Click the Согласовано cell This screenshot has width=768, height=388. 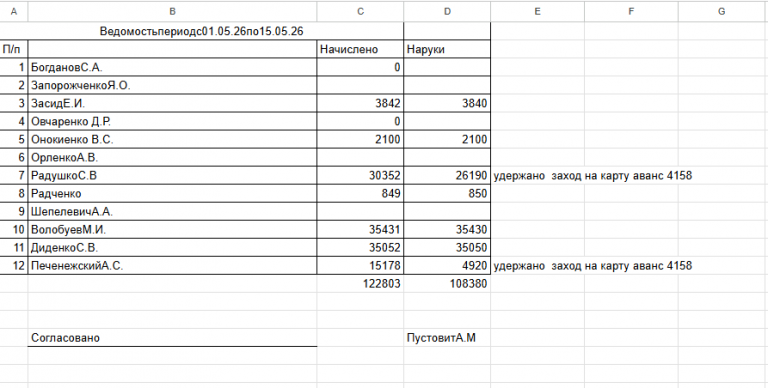(x=172, y=338)
